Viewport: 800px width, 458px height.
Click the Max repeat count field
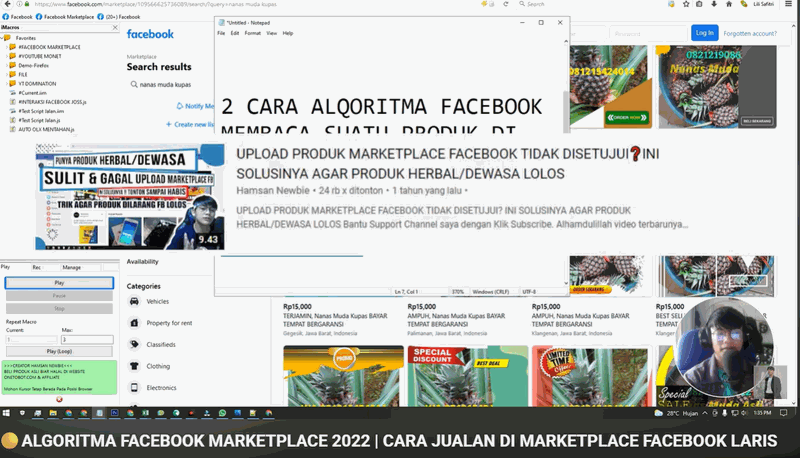[x=87, y=340]
